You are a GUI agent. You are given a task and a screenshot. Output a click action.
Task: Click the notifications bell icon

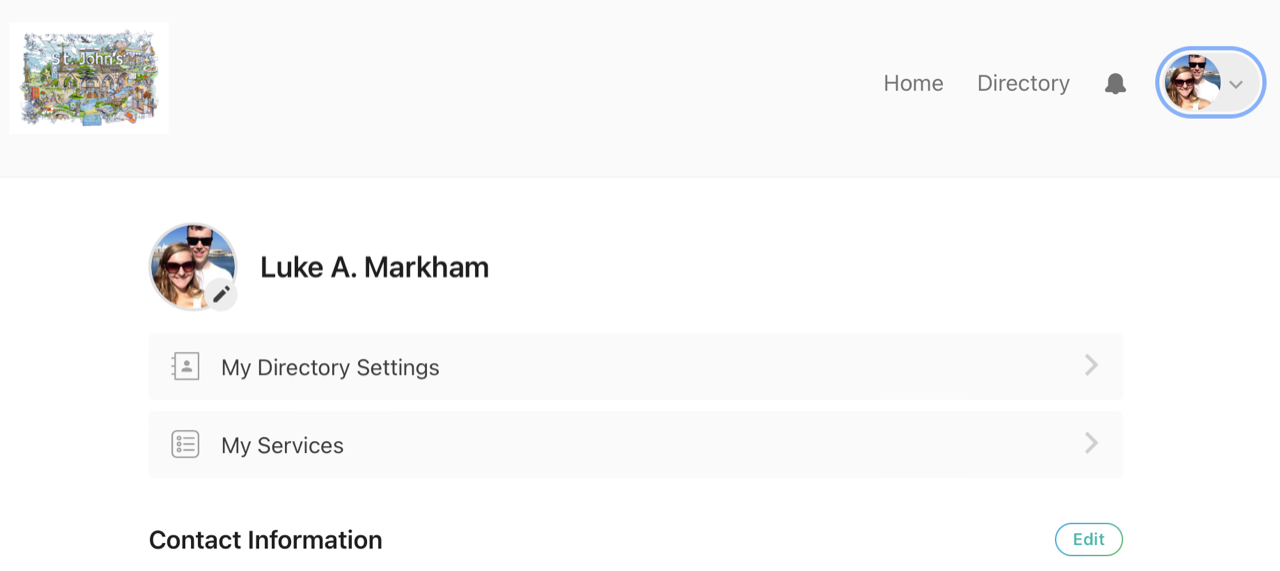(1115, 84)
